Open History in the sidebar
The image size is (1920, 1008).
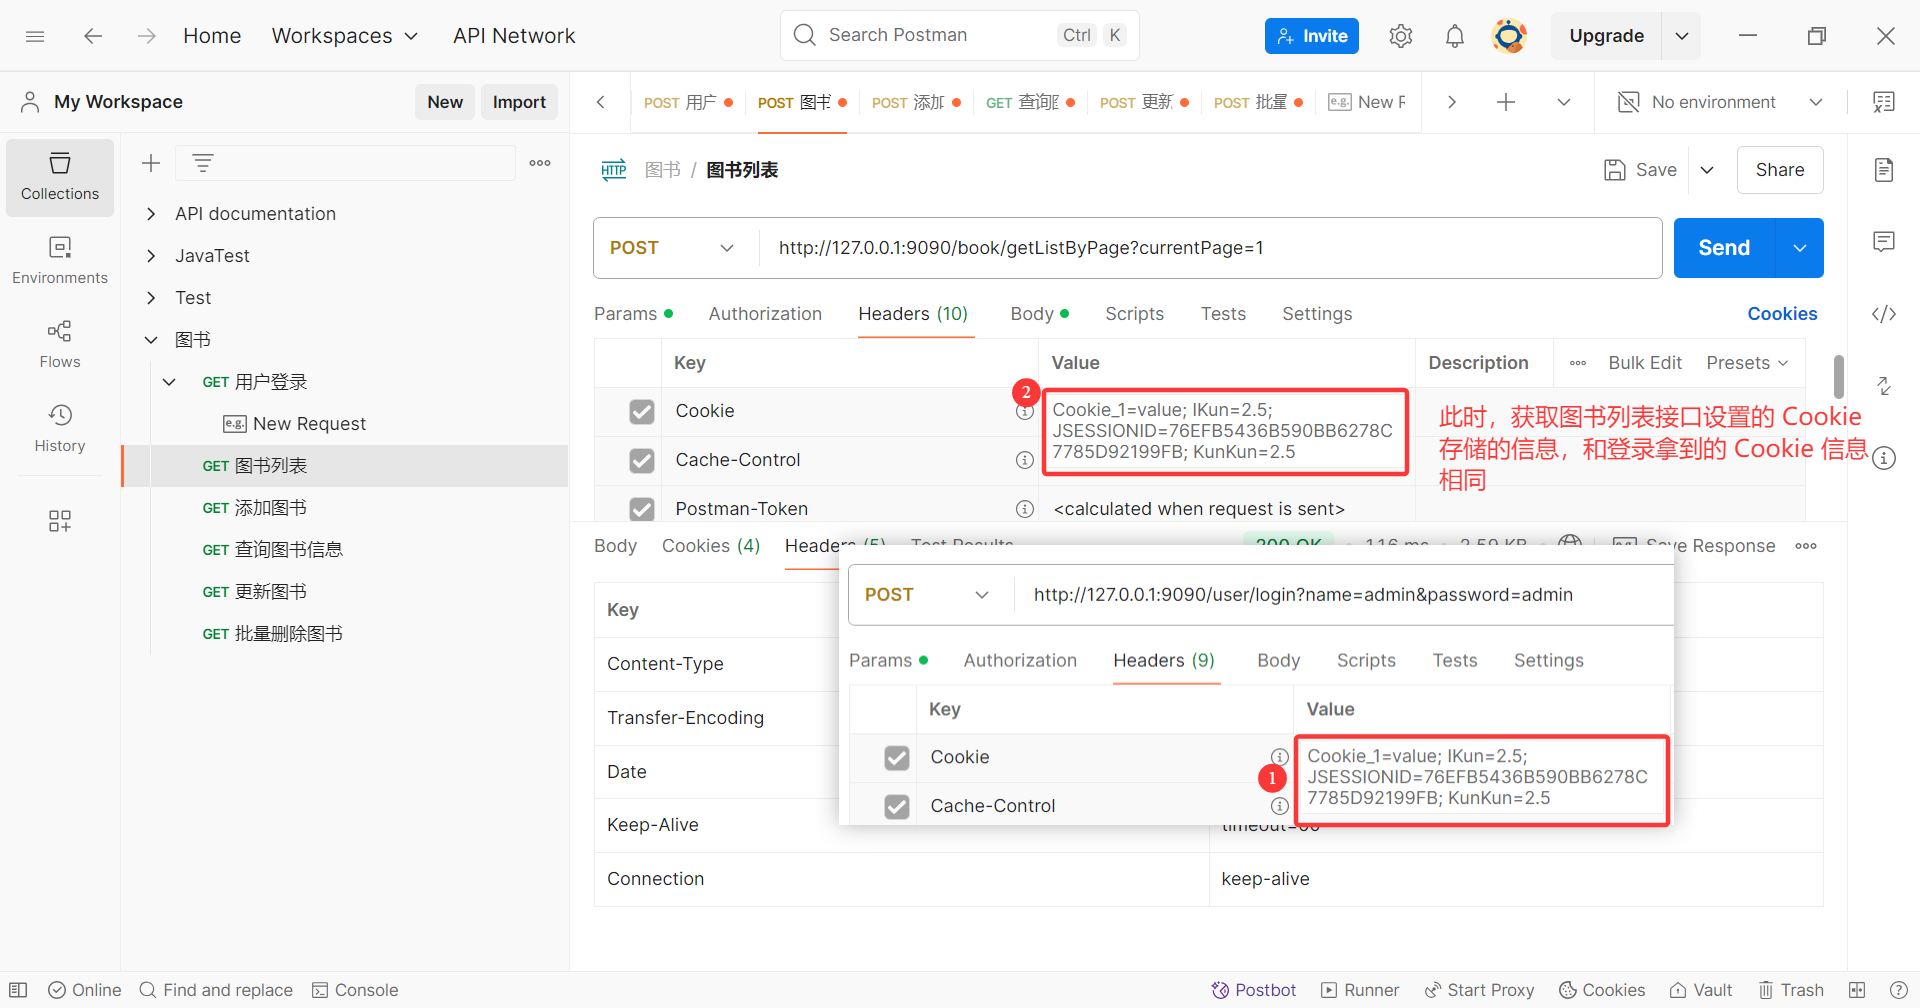(x=60, y=429)
